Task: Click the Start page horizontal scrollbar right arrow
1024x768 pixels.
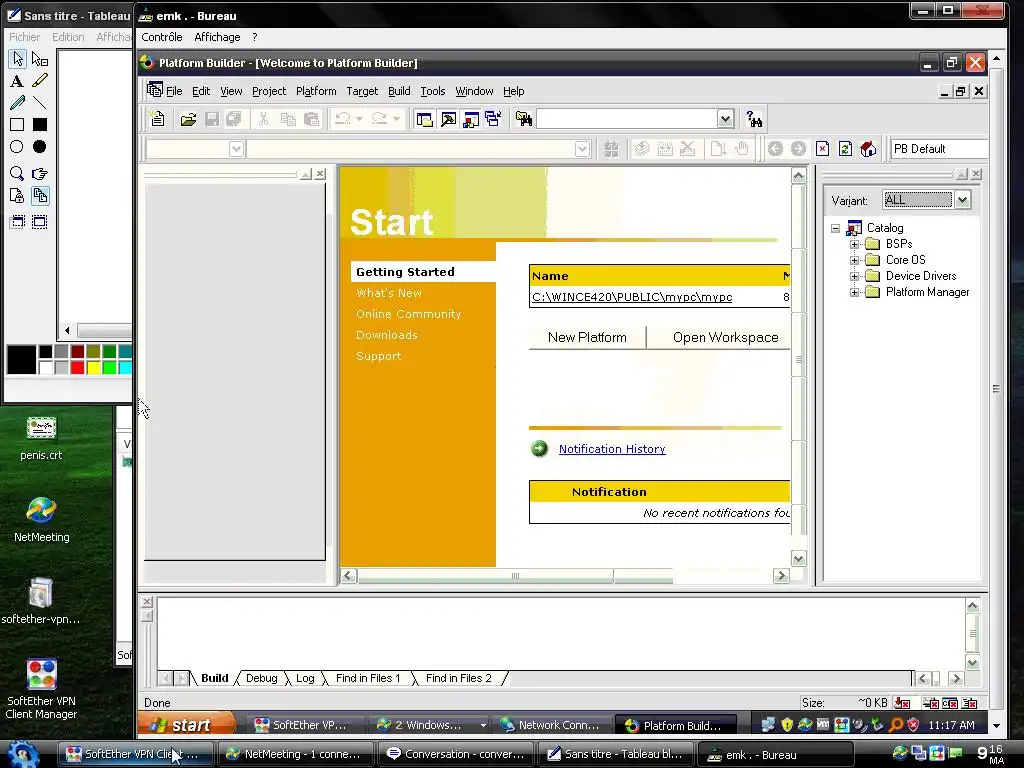Action: click(x=781, y=575)
